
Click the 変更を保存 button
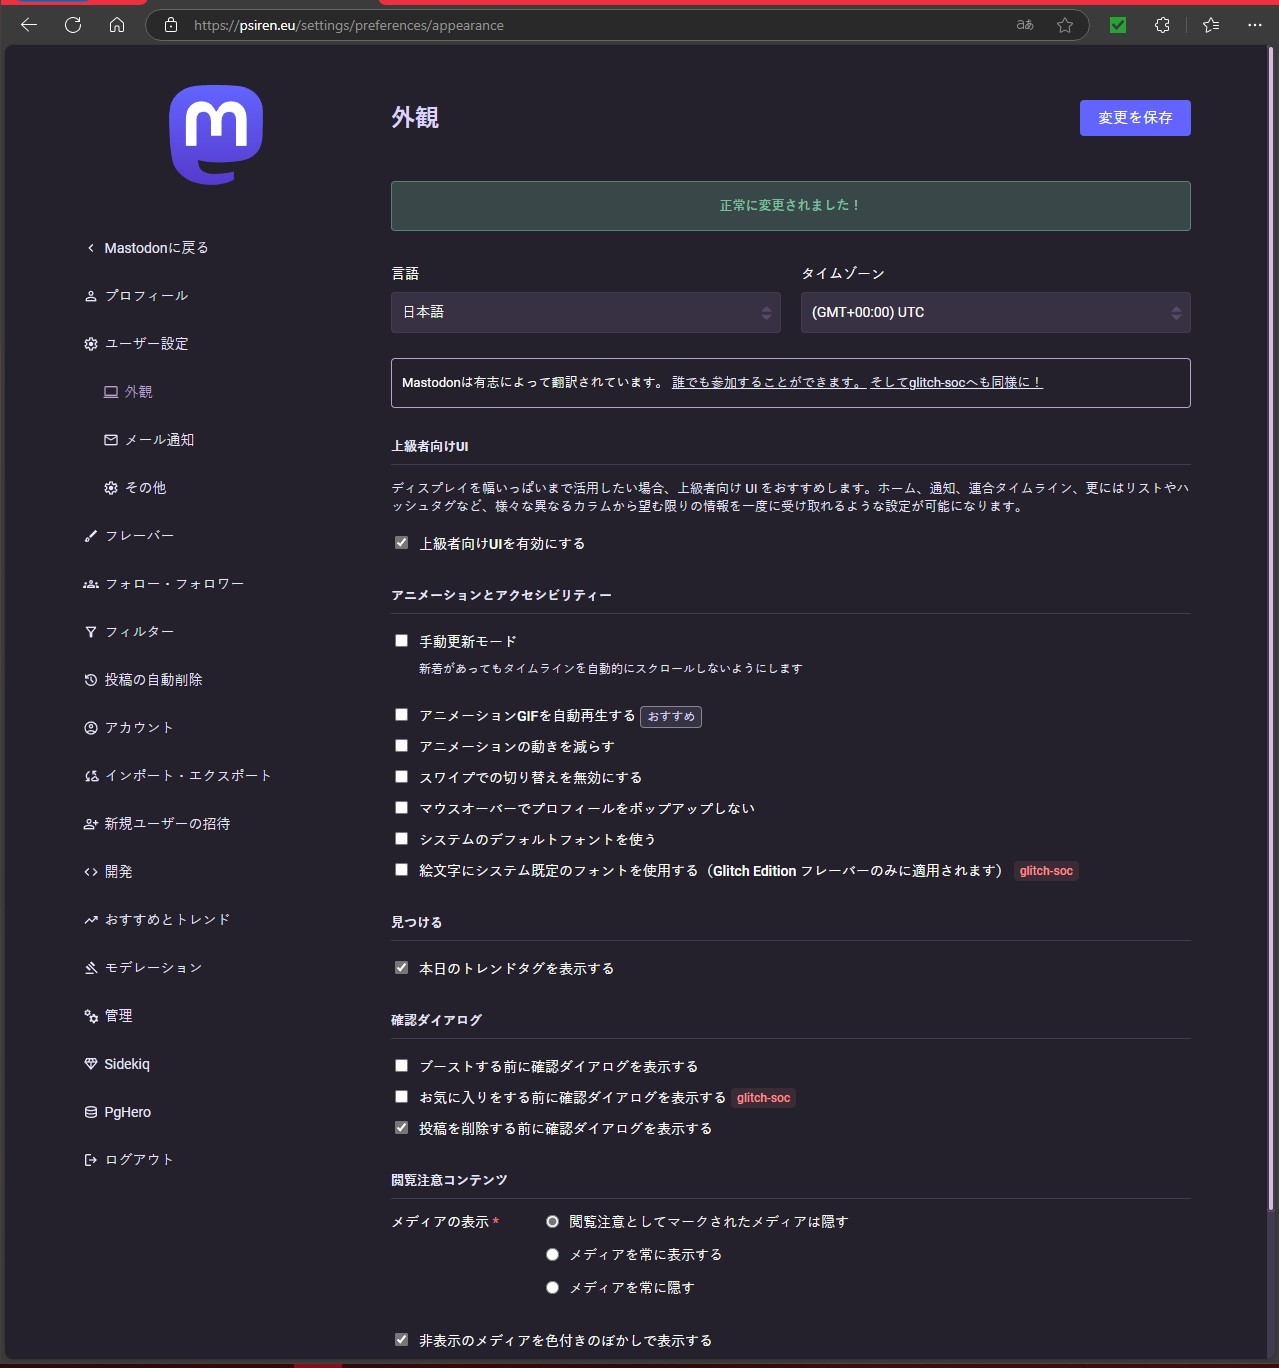click(x=1135, y=118)
